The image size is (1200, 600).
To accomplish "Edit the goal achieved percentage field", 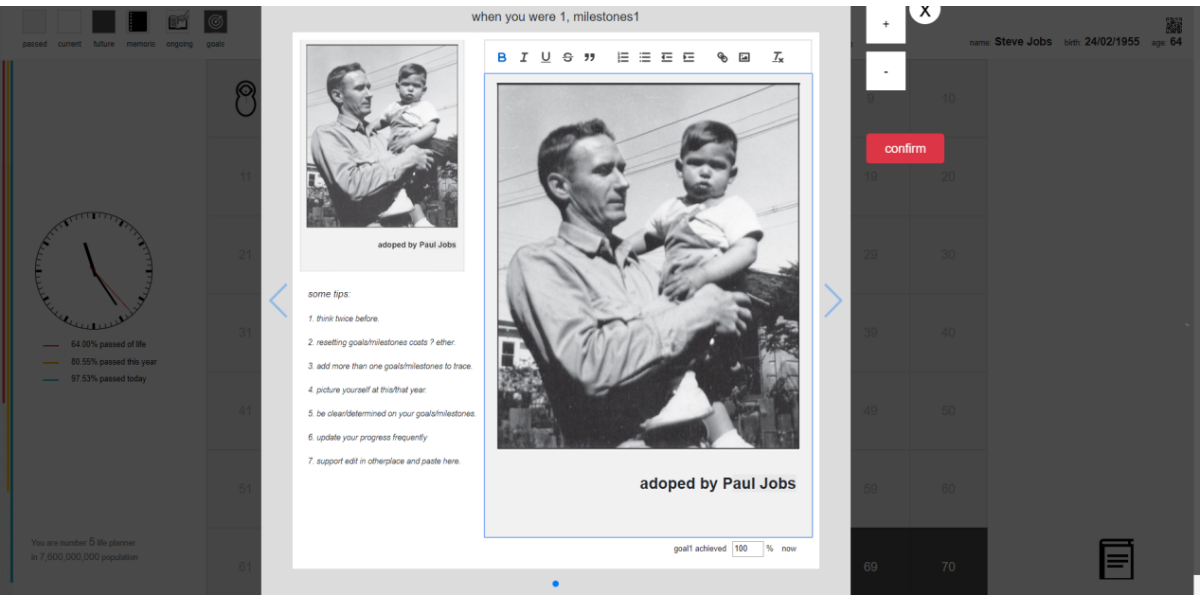I will point(747,549).
